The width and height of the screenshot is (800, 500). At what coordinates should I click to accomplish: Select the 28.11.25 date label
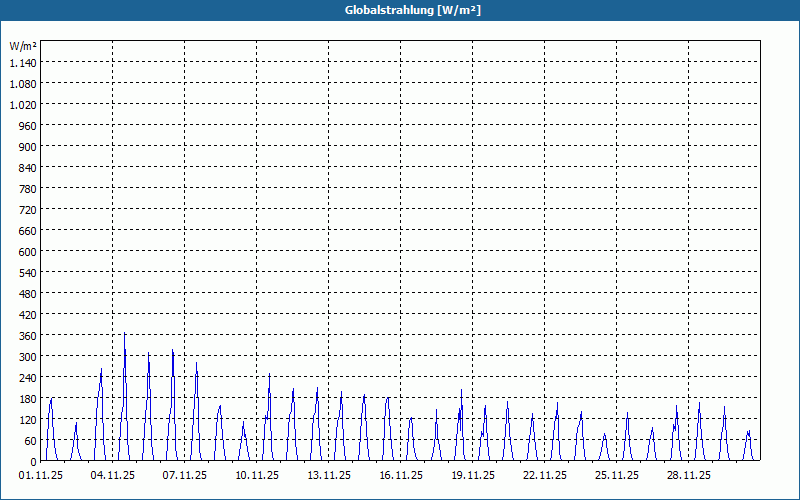pyautogui.click(x=688, y=476)
